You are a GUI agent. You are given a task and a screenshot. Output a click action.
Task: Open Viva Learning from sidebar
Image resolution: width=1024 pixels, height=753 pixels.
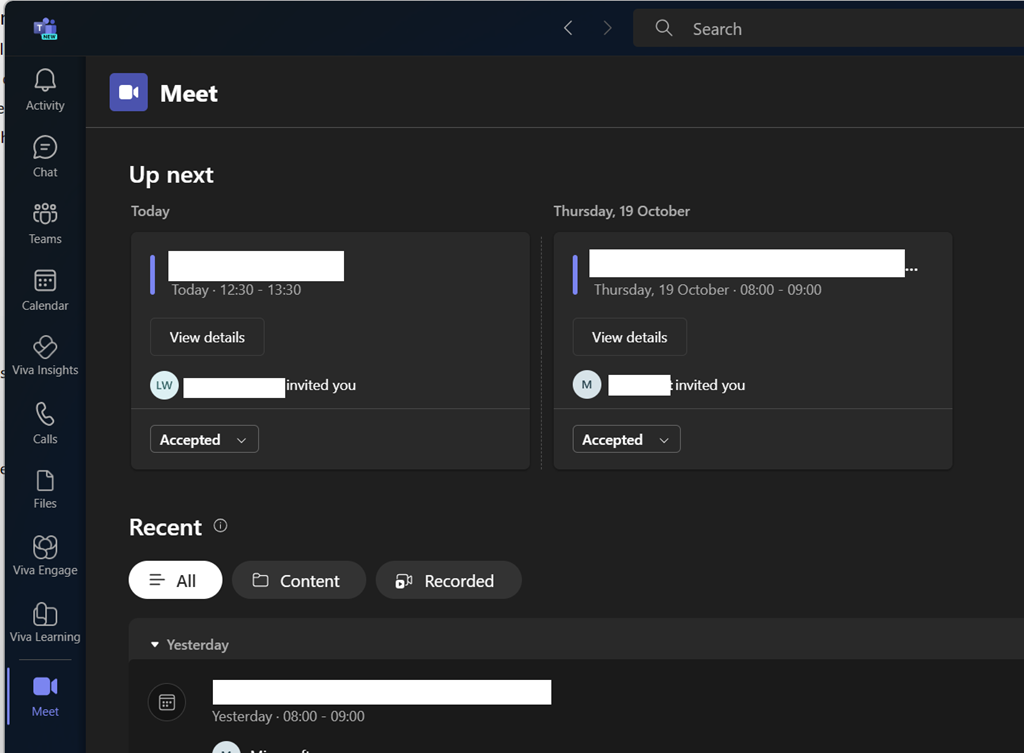tap(45, 622)
